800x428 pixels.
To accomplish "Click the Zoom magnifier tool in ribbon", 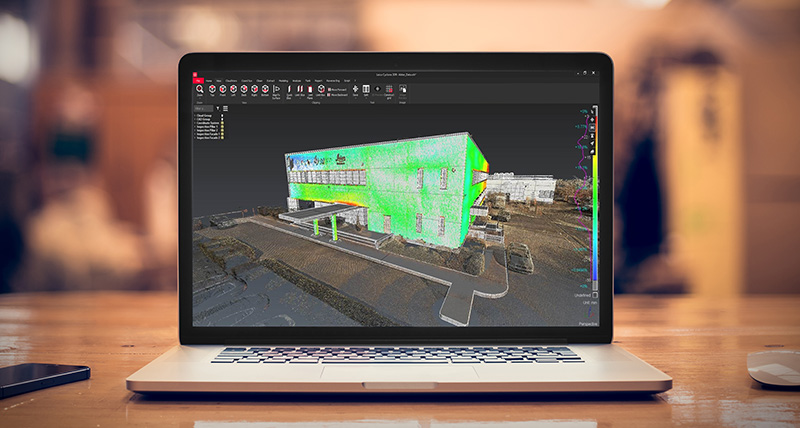I will point(200,90).
